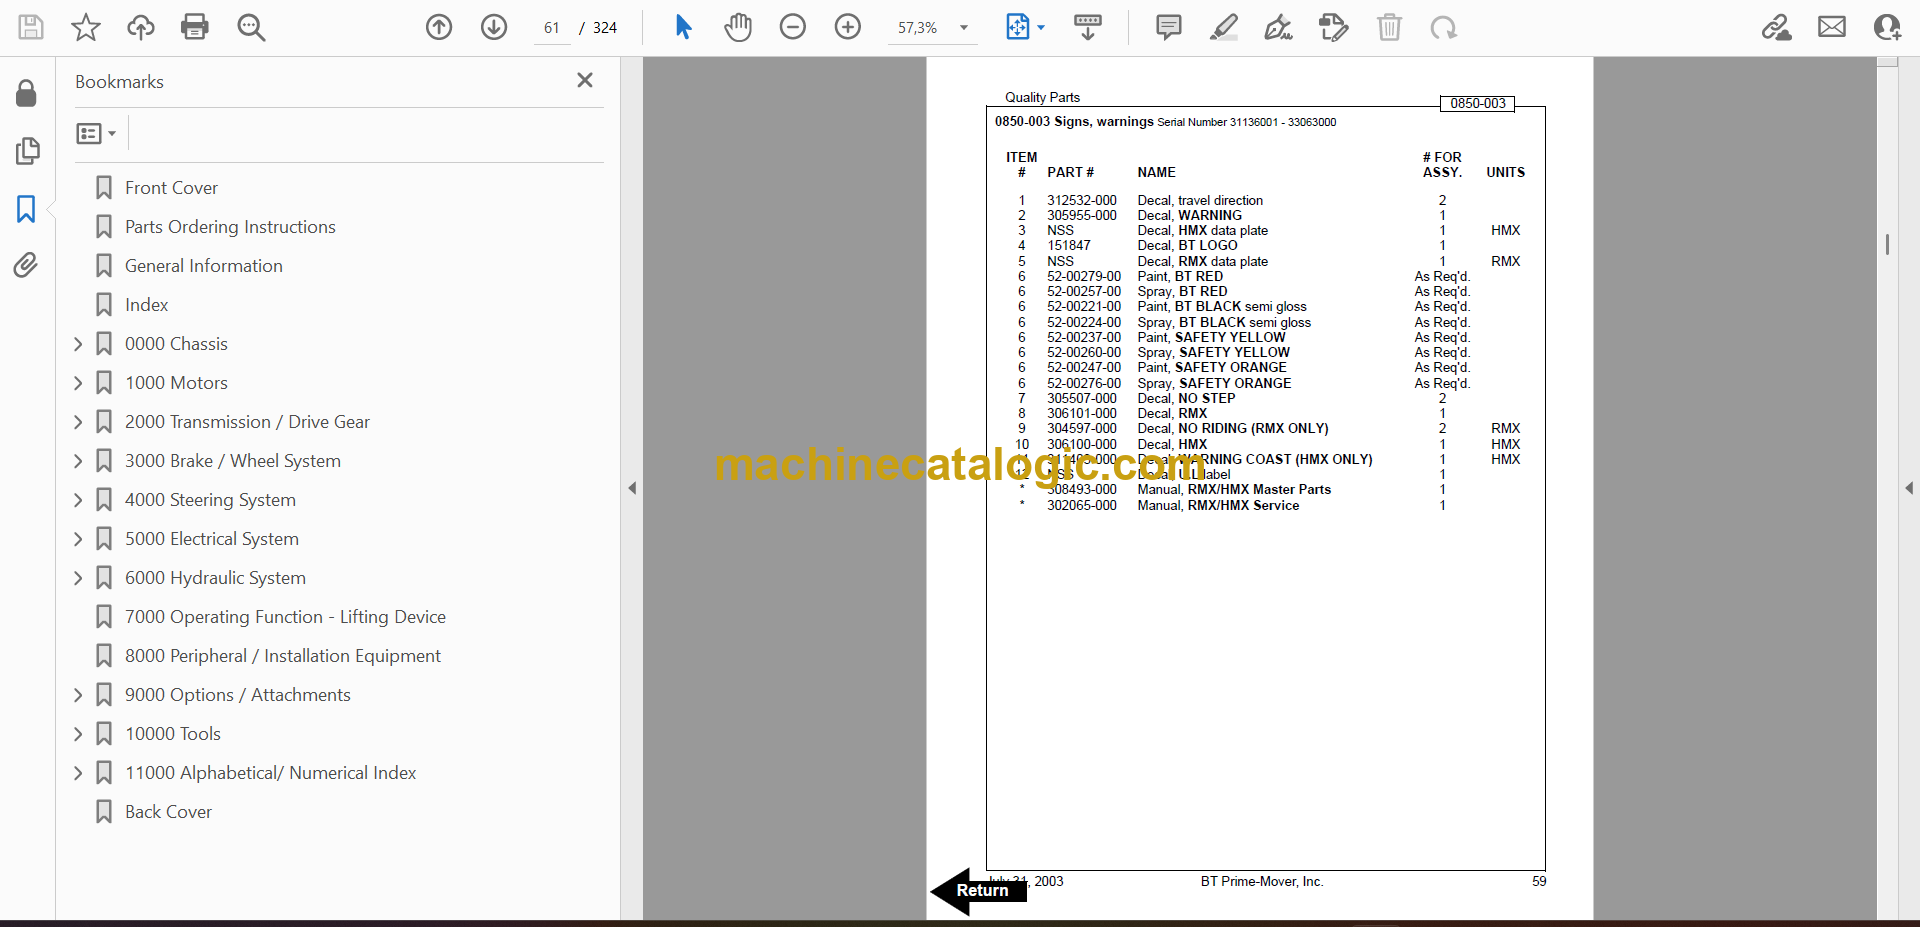
Task: Open page thumbnails sidebar panel
Action: pos(27,151)
